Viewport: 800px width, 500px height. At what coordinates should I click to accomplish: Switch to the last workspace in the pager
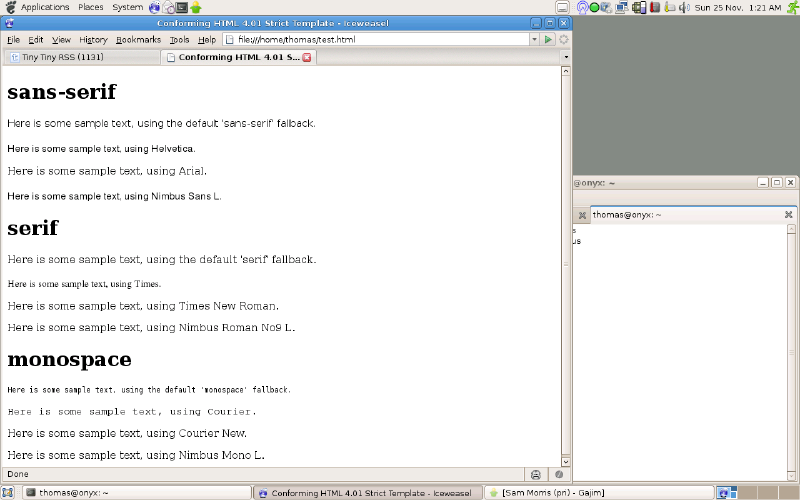tap(789, 493)
